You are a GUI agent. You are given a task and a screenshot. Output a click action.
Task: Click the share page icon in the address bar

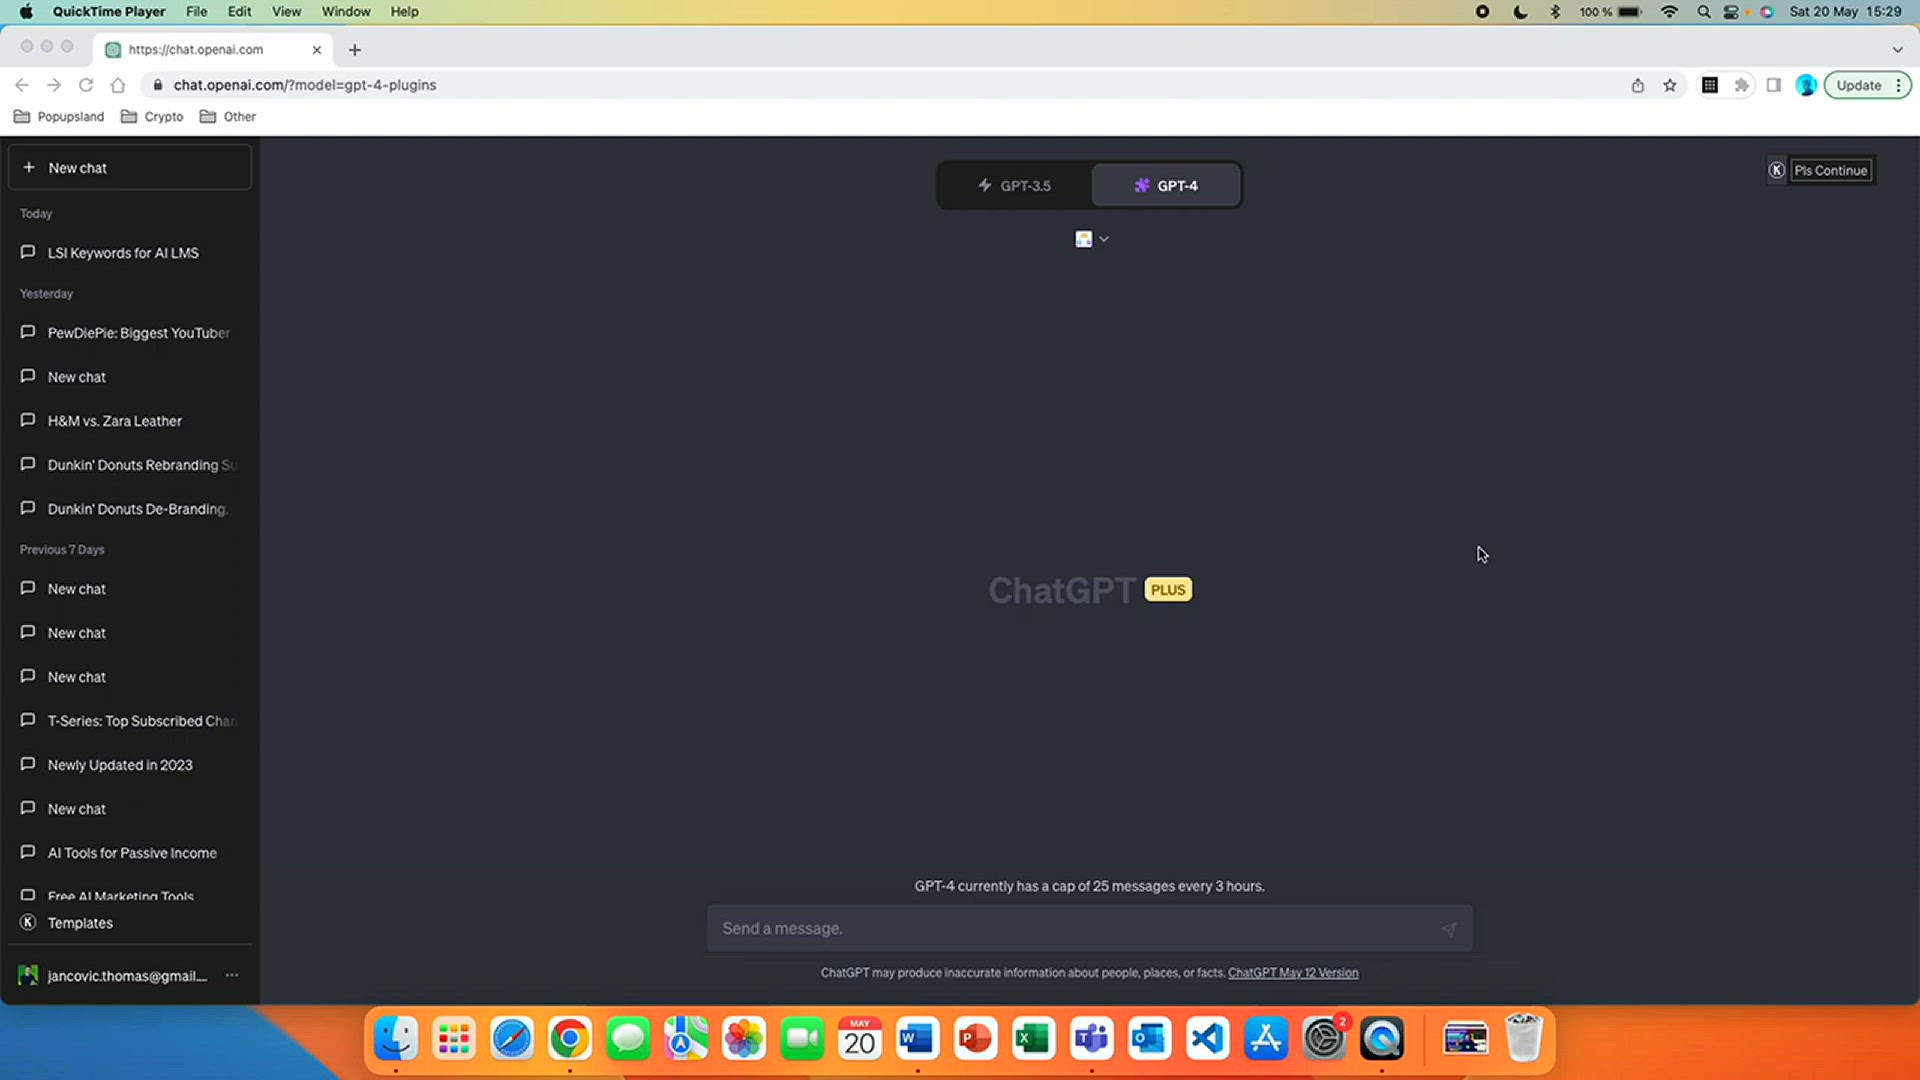tap(1638, 85)
